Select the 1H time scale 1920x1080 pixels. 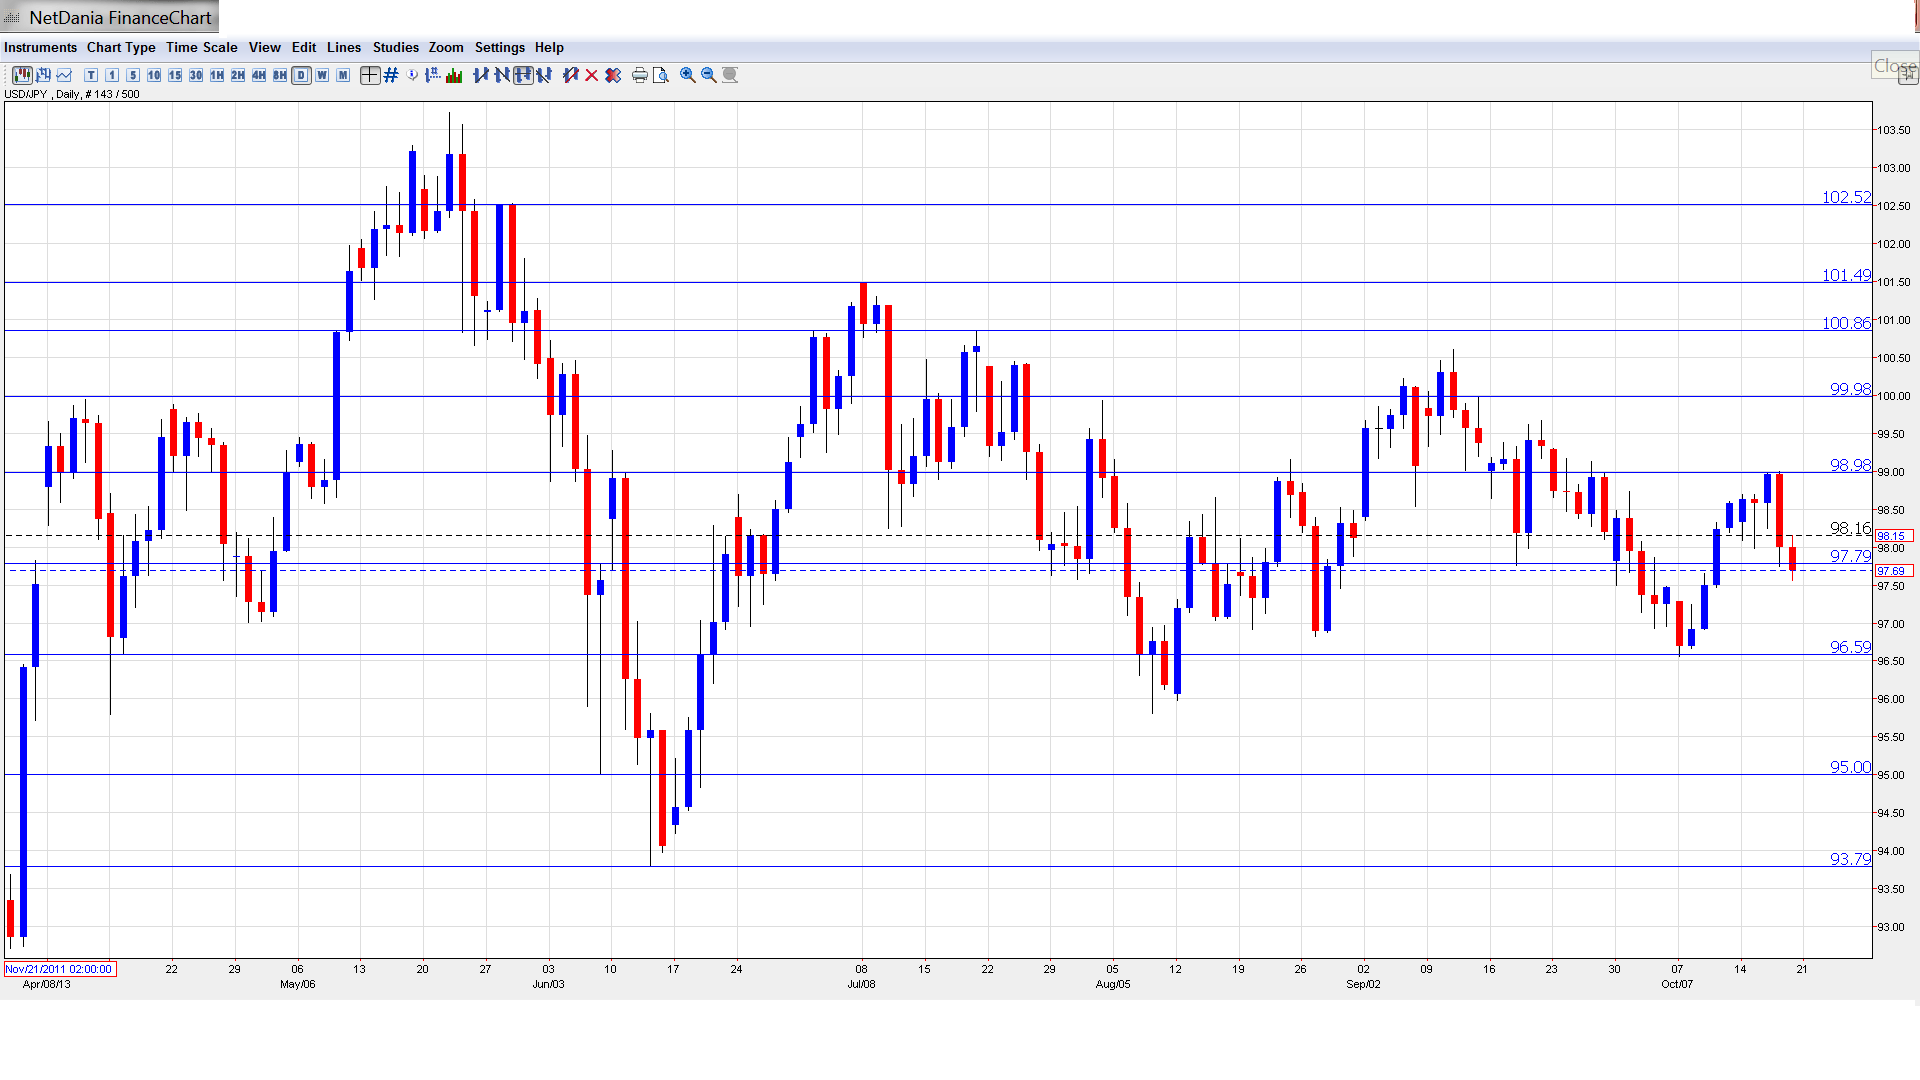click(x=217, y=75)
